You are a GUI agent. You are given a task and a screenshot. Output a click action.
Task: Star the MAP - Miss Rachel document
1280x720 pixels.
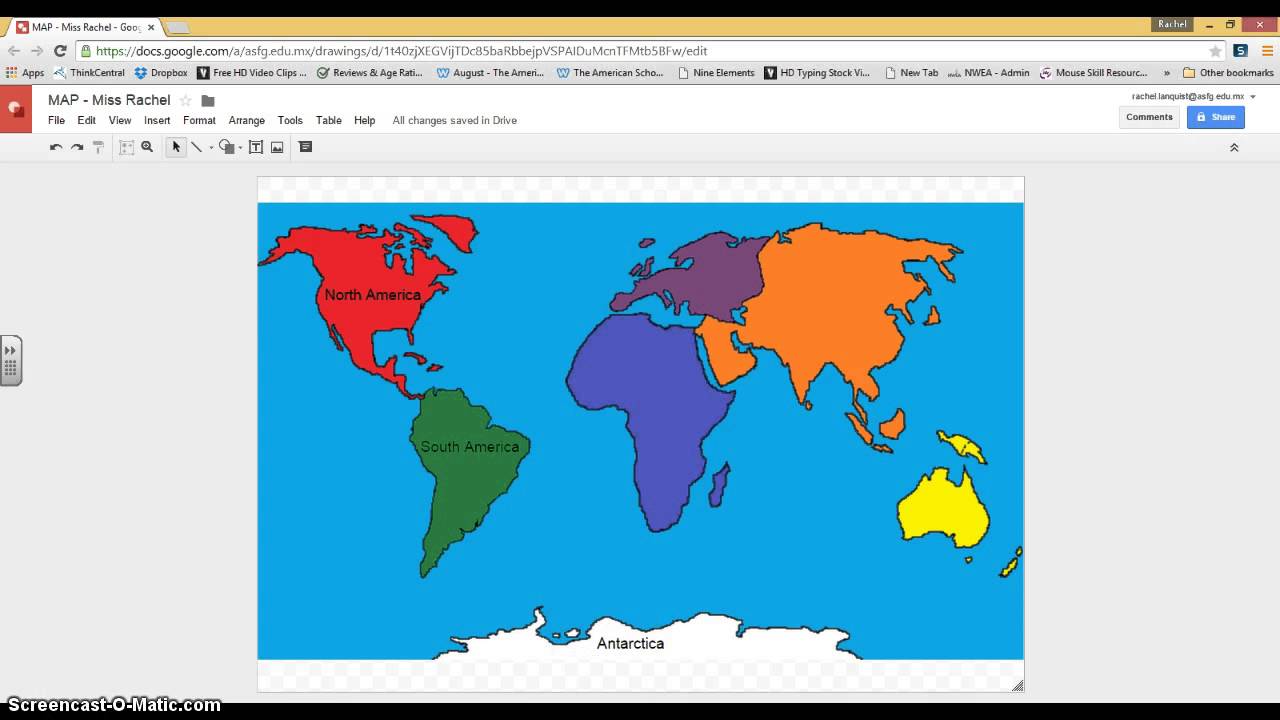click(184, 99)
